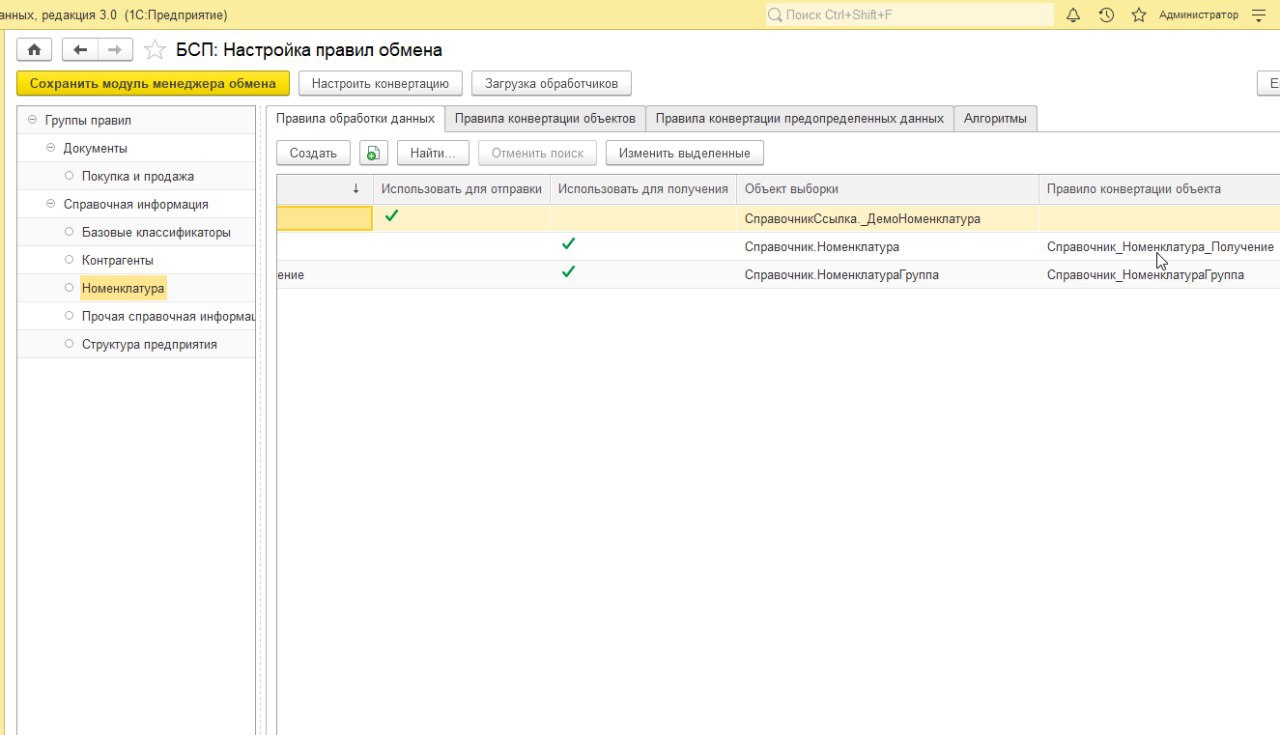The height and width of the screenshot is (735, 1280).
Task: Collapse the Документы tree node
Action: (x=50, y=148)
